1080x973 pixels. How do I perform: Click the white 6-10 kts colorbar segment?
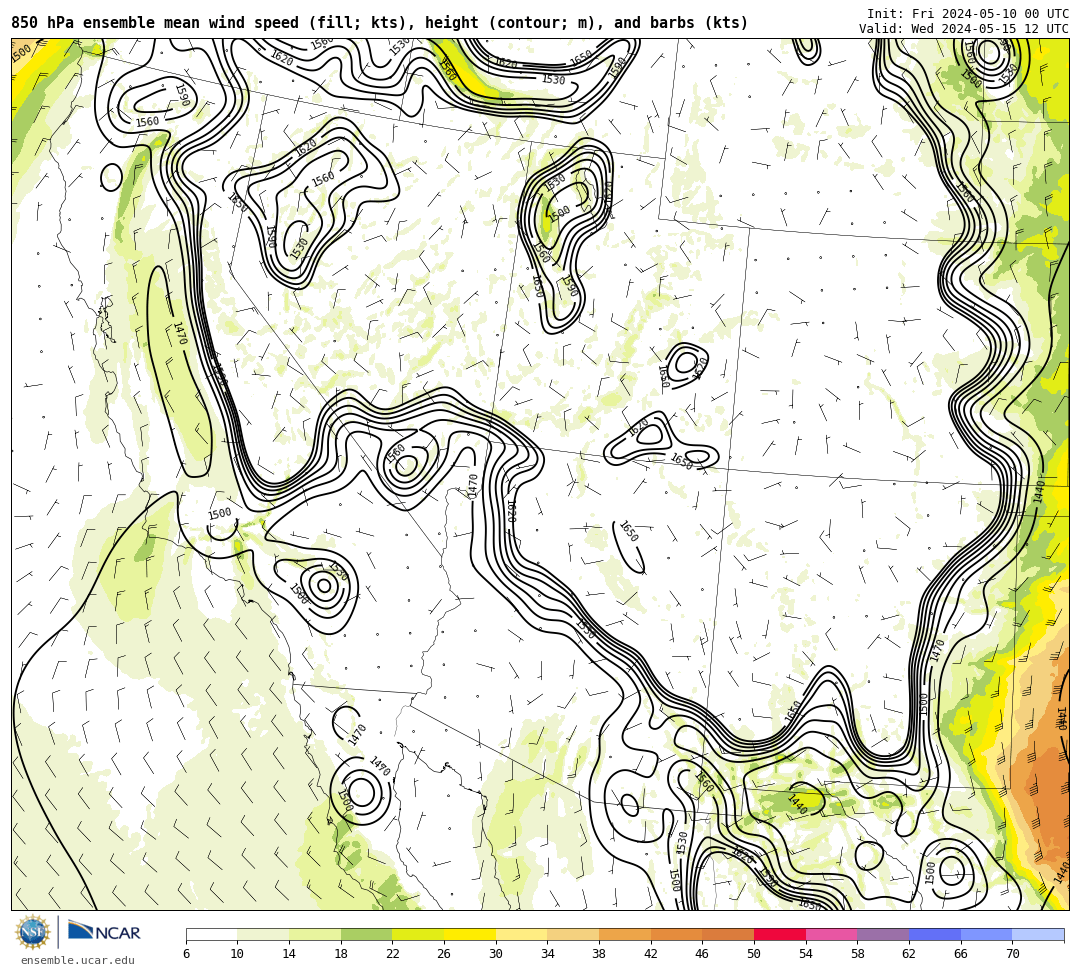tap(211, 935)
